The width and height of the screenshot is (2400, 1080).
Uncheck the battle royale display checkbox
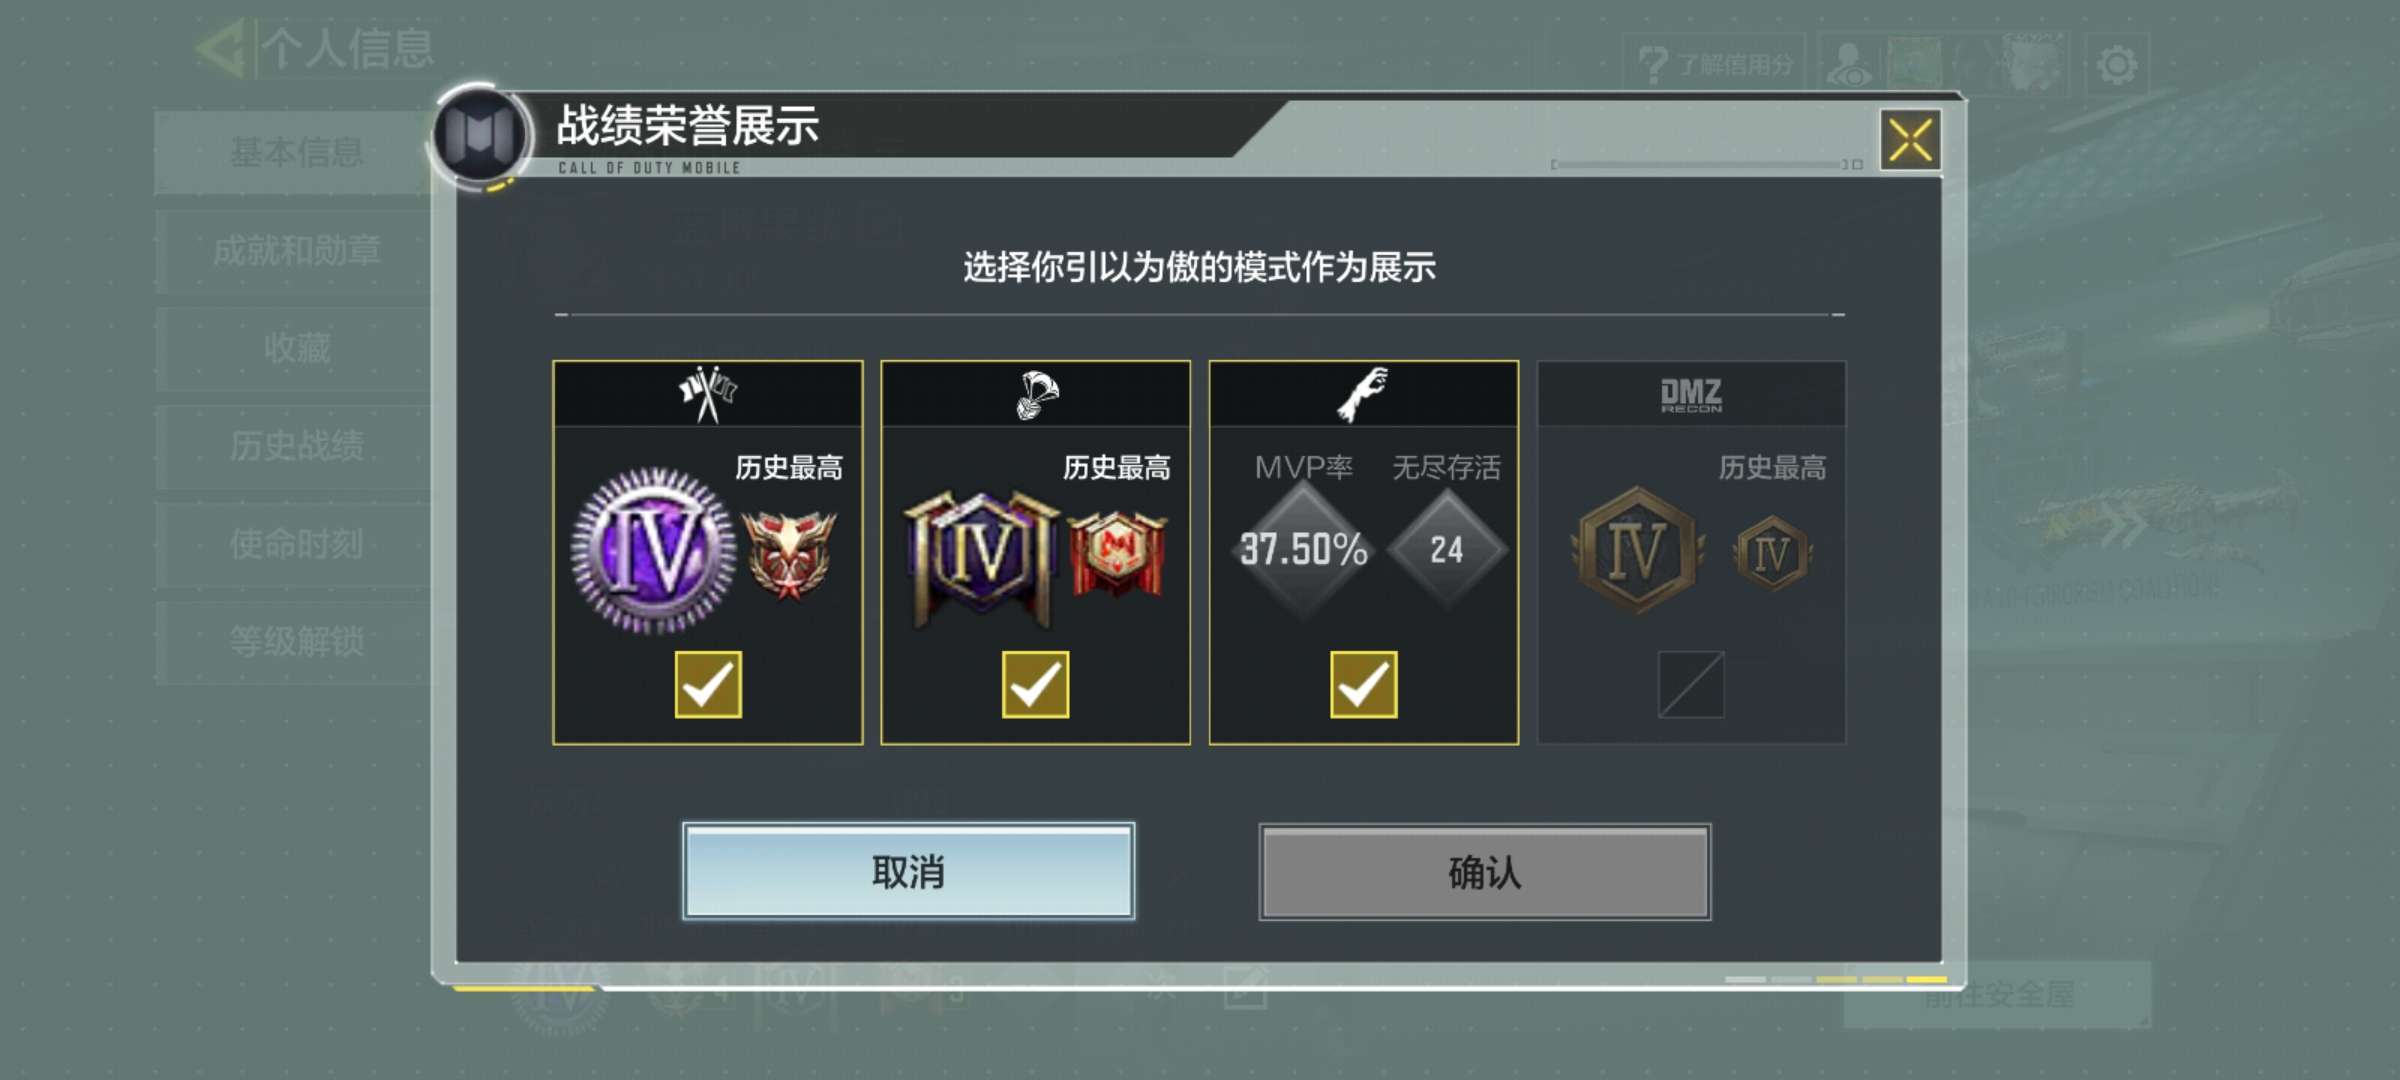[x=1036, y=685]
